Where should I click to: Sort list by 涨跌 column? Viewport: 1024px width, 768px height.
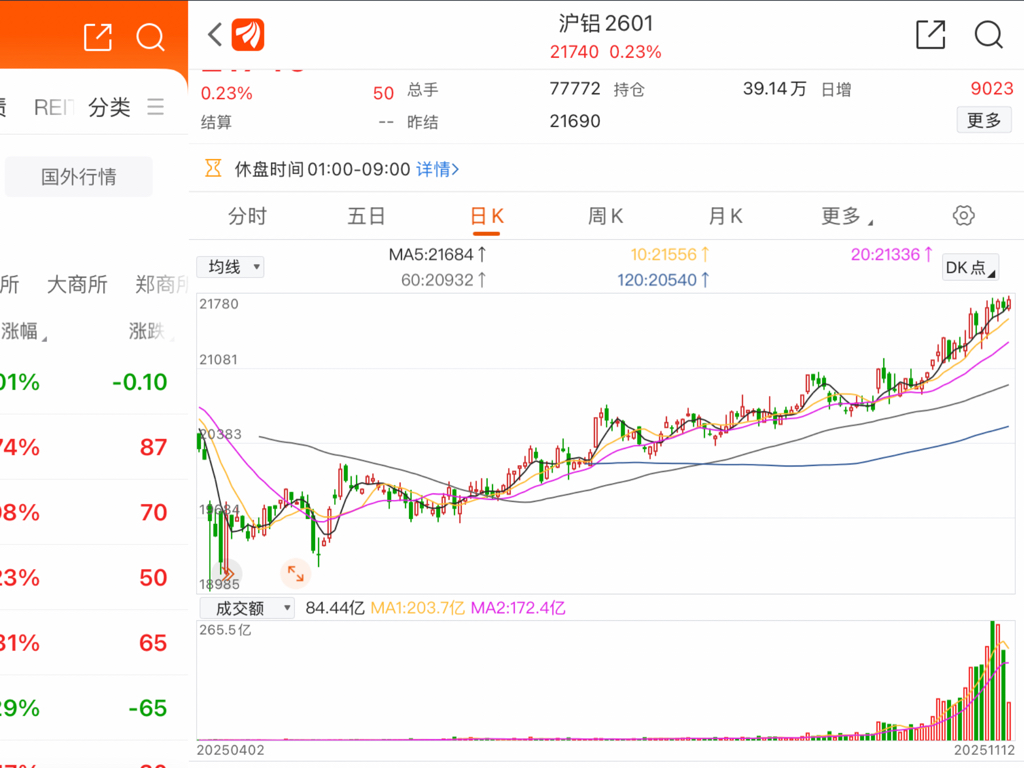151,331
